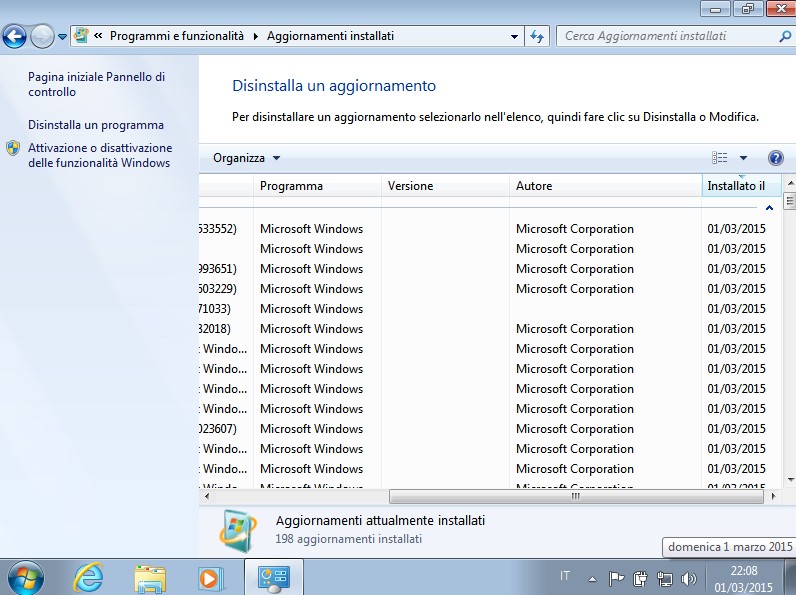Open Pagina iniziale Pannello di controllo
The image size is (796, 595).
point(96,84)
